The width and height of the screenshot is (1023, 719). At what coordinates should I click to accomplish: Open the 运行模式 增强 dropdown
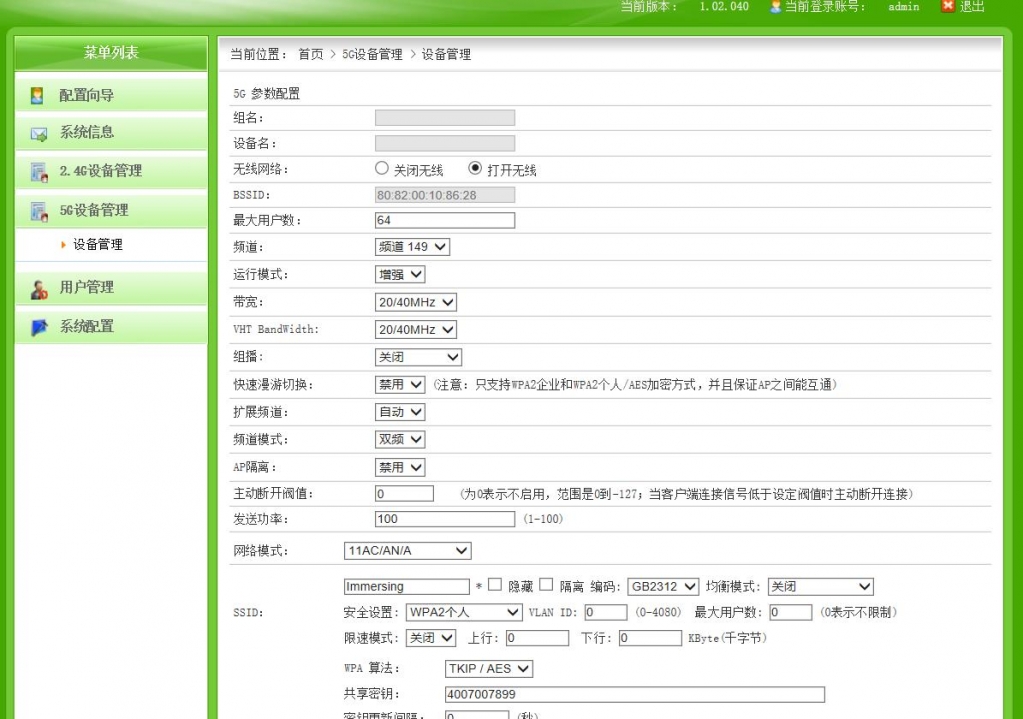click(x=400, y=275)
